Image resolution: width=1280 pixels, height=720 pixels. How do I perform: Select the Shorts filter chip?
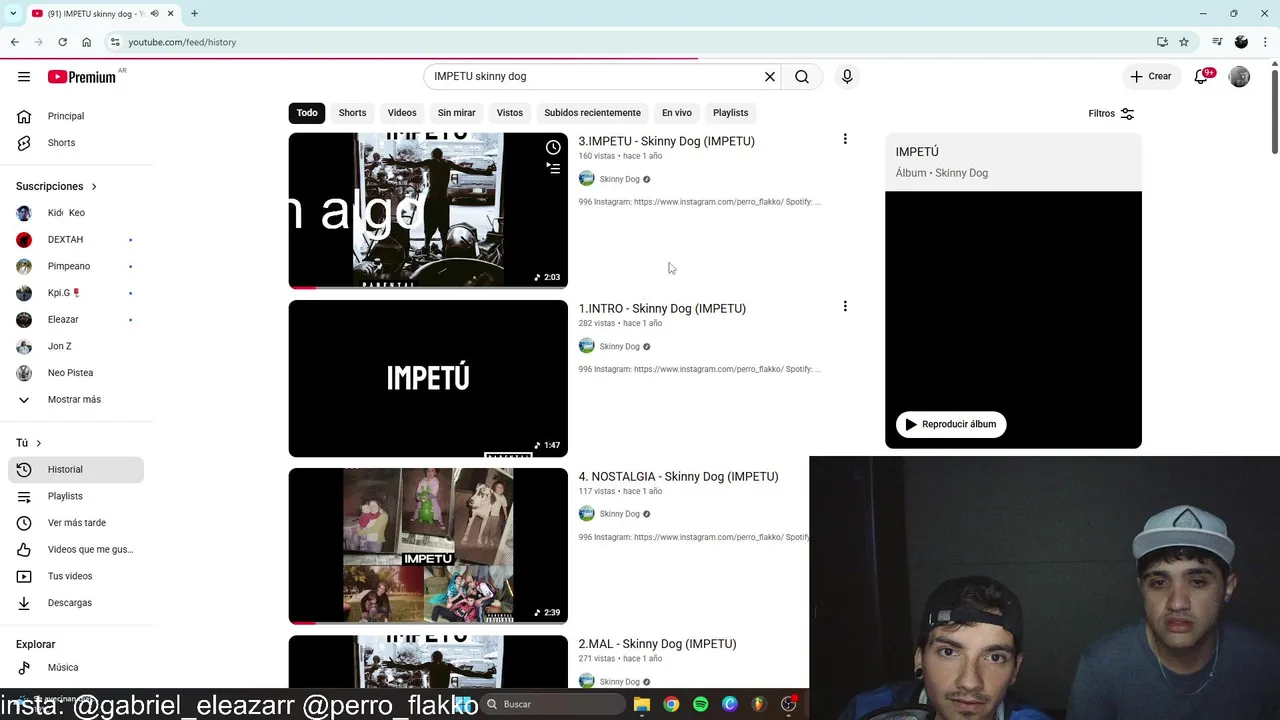click(x=352, y=113)
